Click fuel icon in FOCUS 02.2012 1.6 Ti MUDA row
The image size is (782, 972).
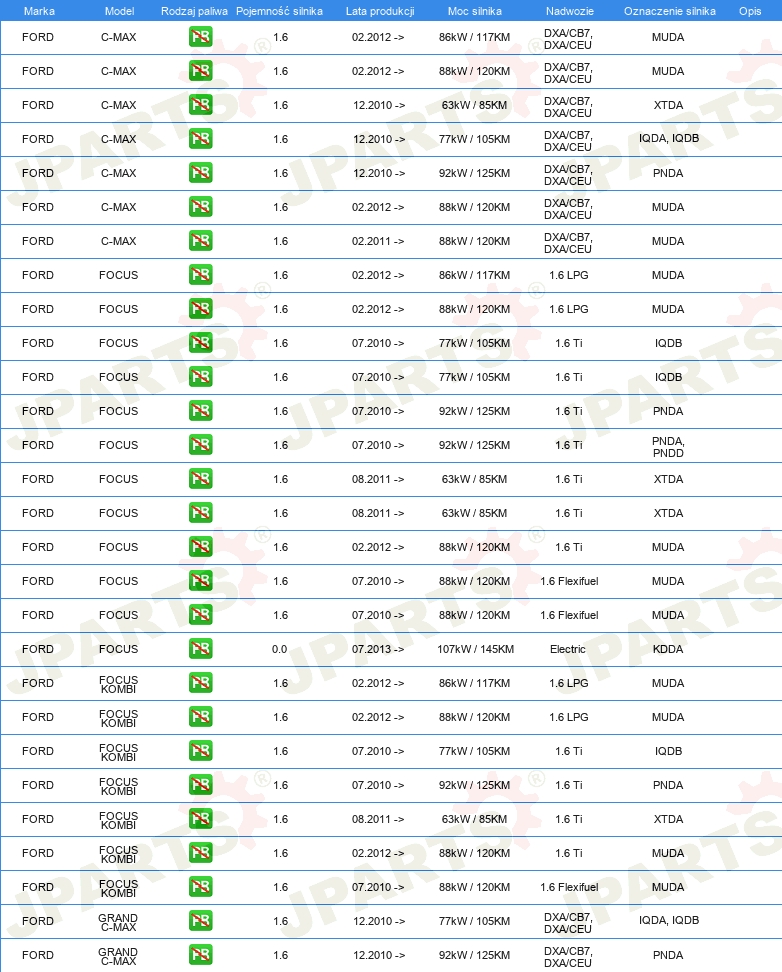tap(200, 547)
